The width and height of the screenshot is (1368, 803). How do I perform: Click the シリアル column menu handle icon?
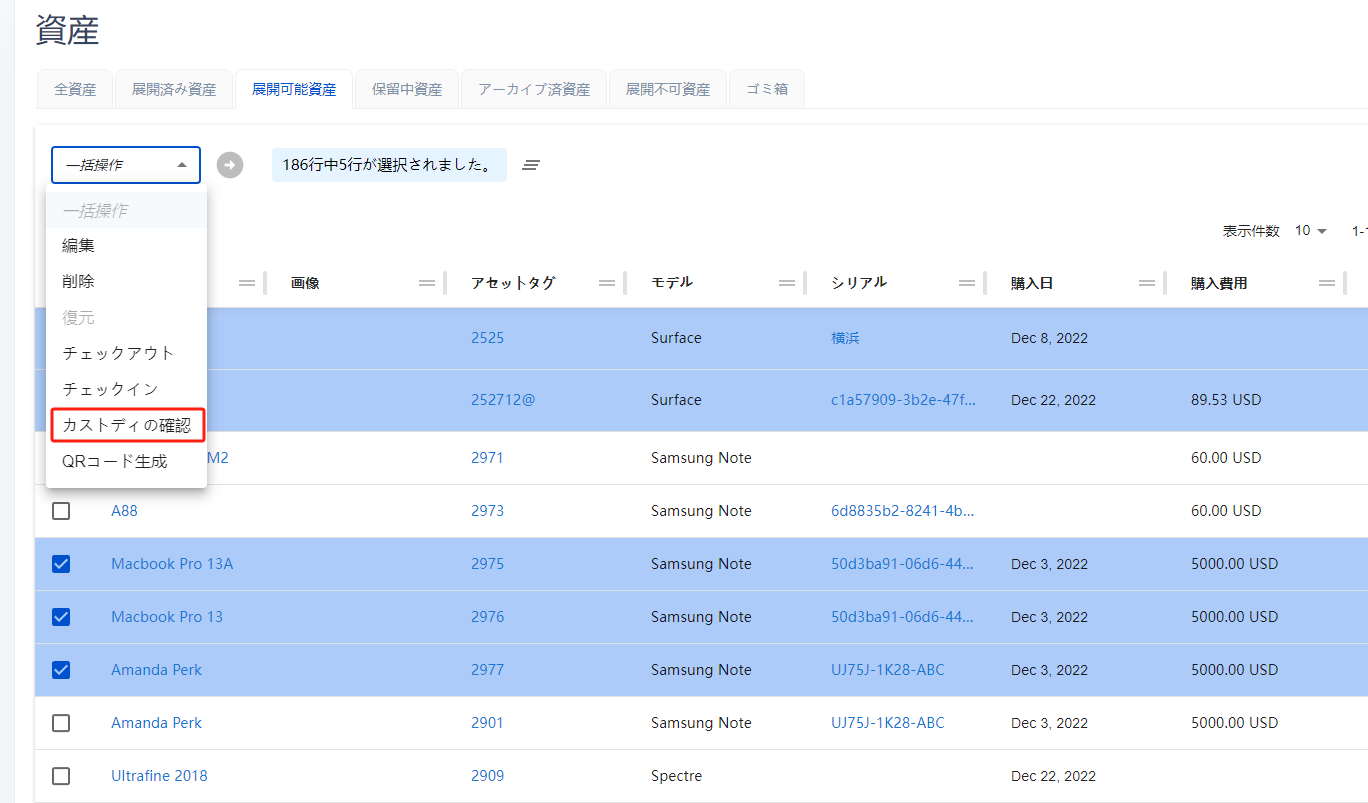point(967,283)
